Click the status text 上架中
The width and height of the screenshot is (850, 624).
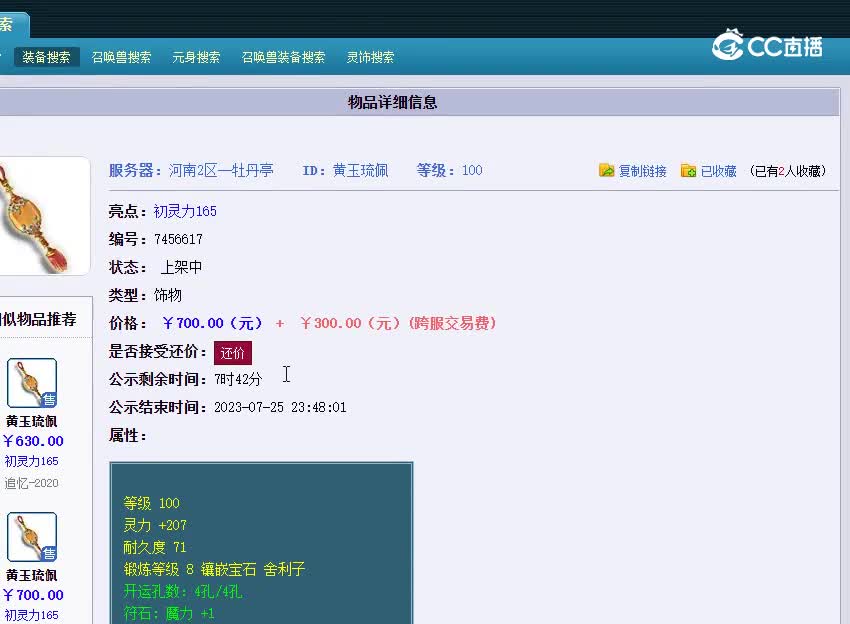coord(181,267)
